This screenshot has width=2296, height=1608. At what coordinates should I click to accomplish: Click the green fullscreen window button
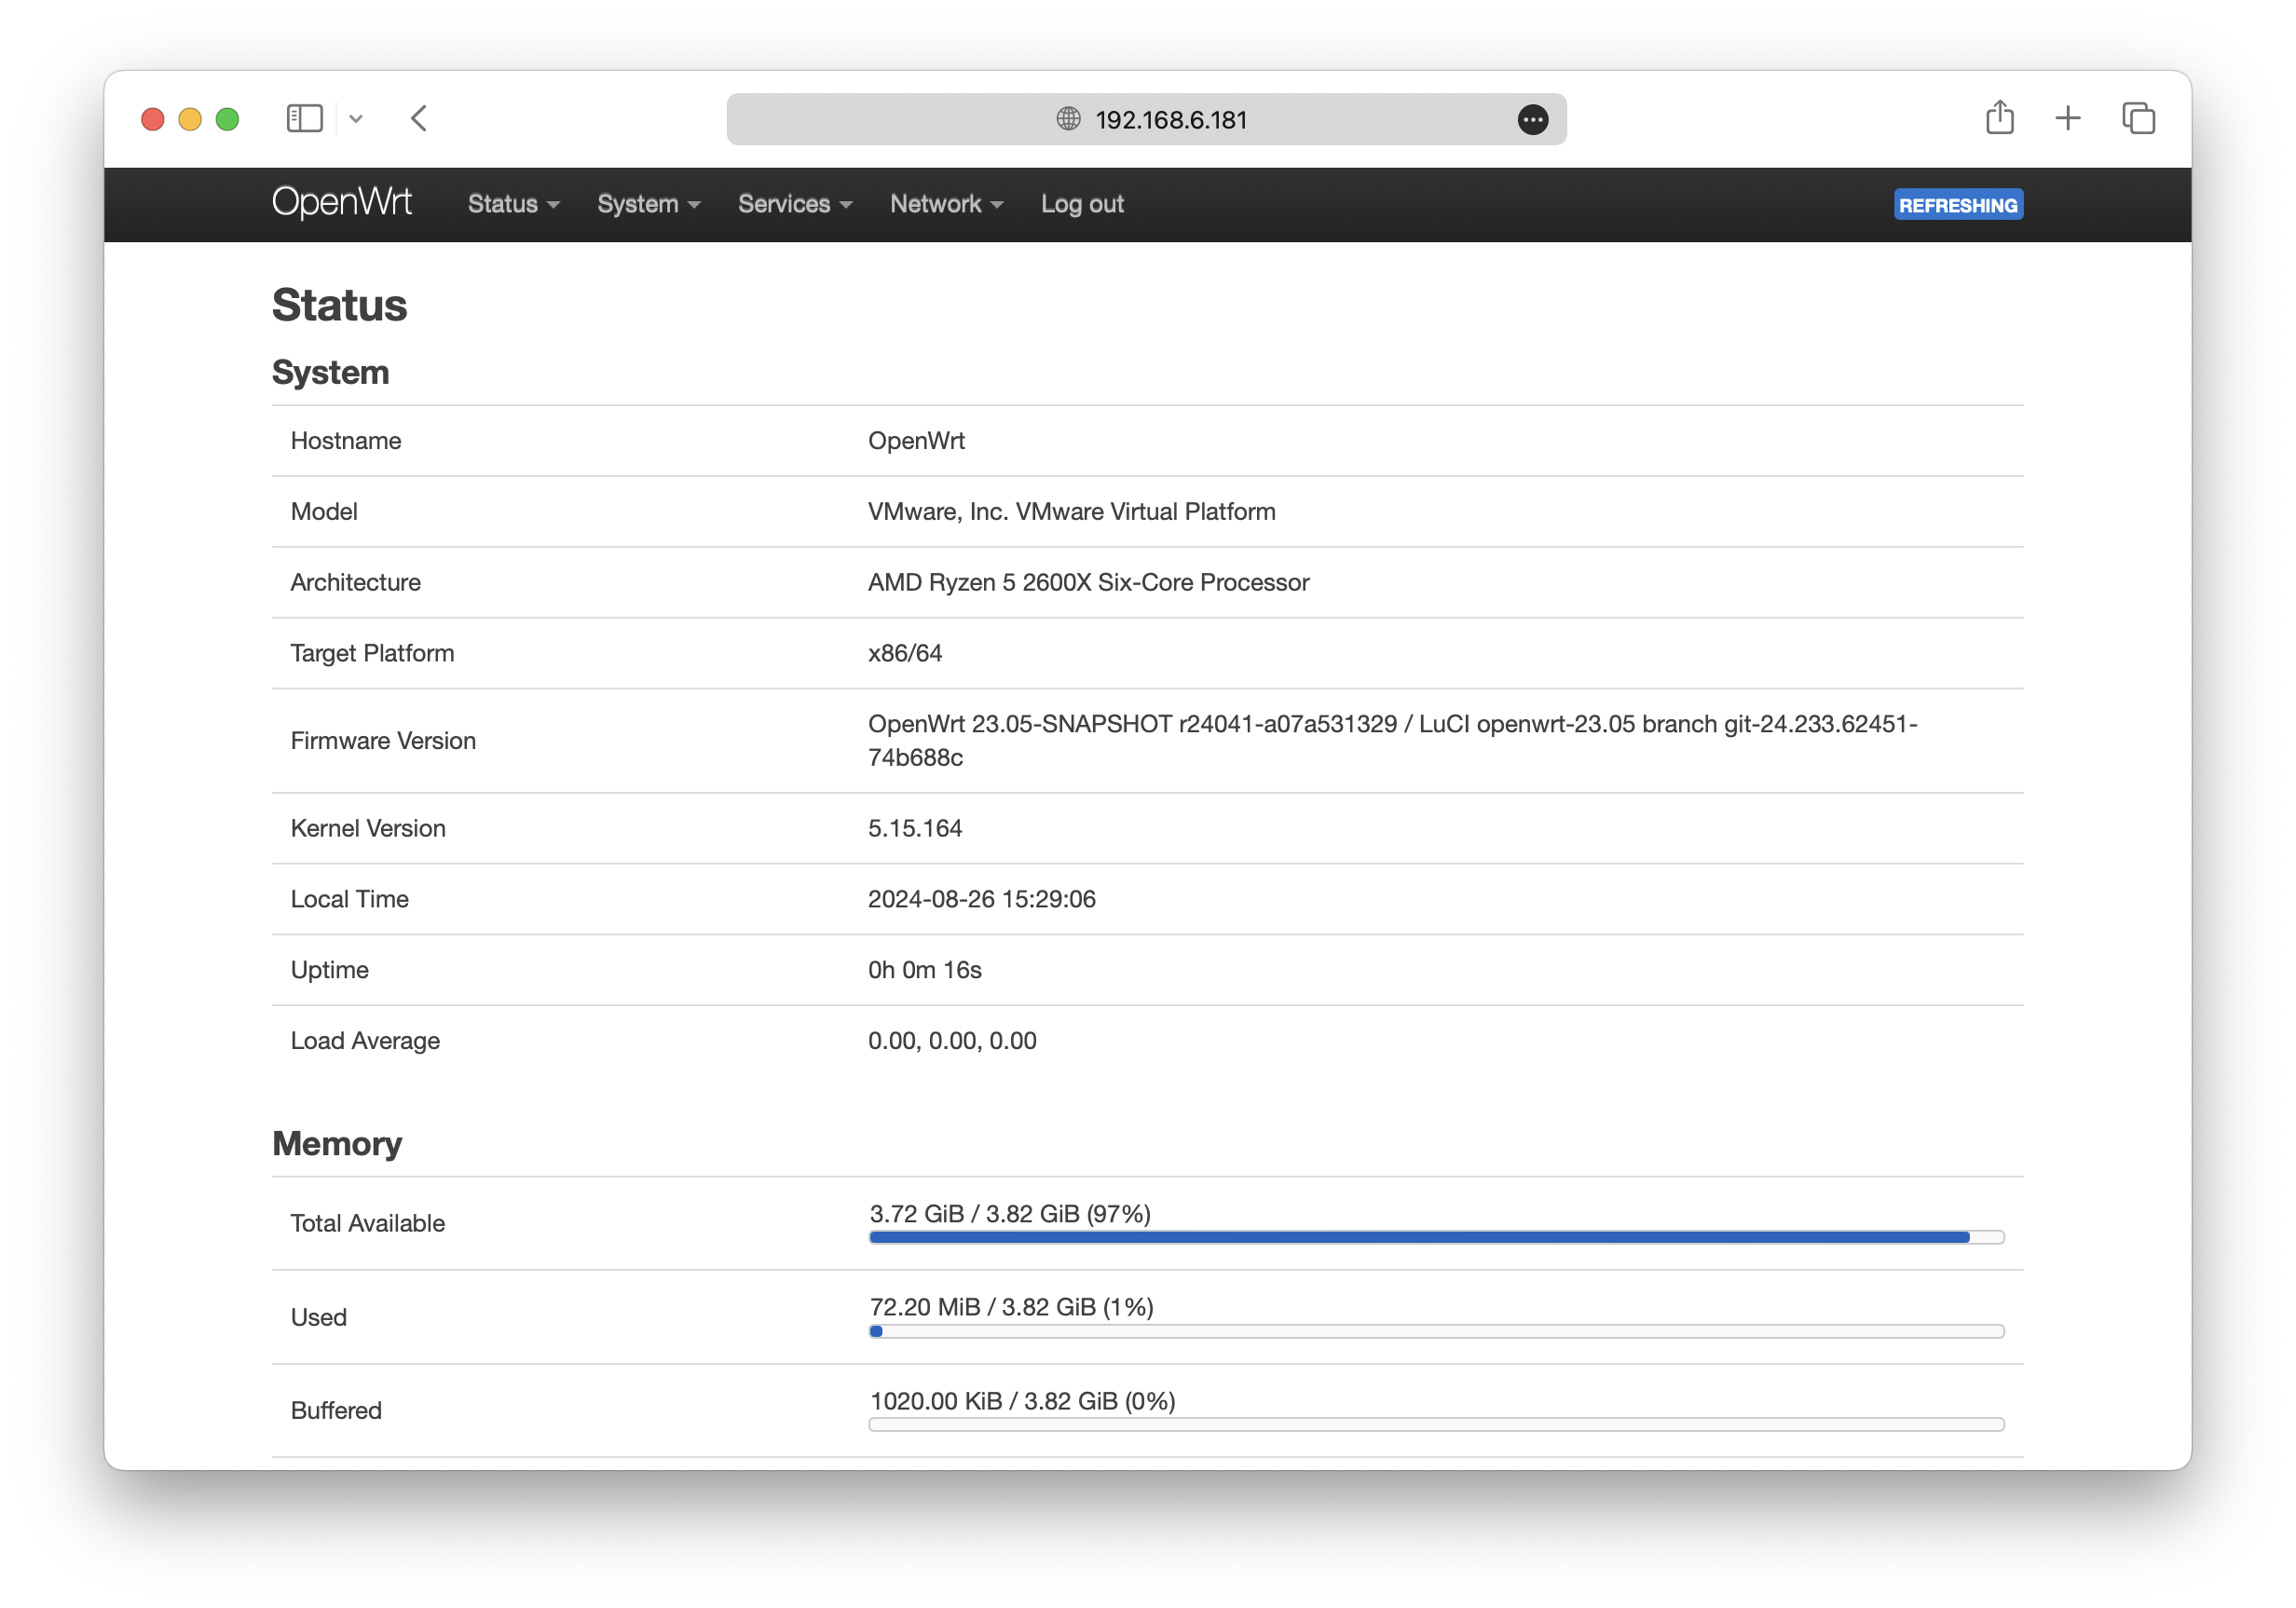[228, 120]
